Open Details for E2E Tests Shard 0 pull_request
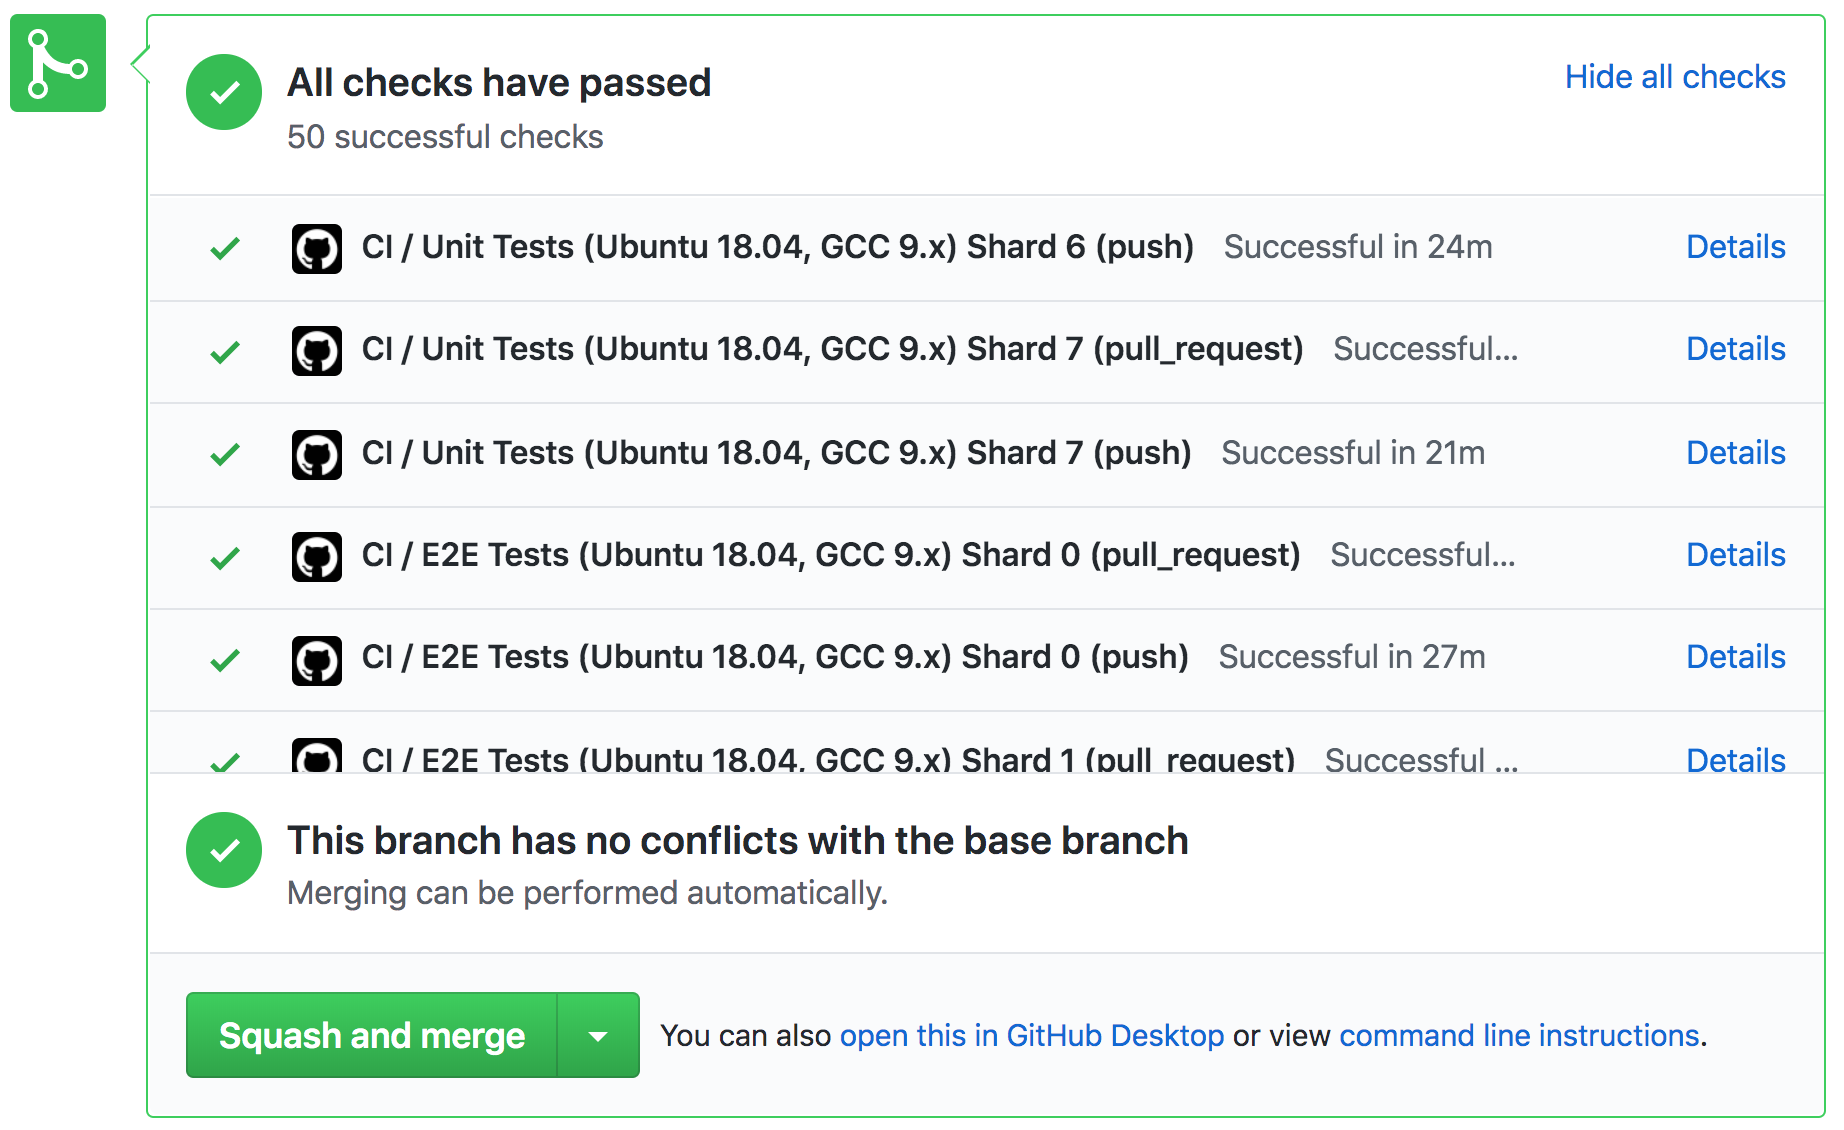 click(1736, 555)
